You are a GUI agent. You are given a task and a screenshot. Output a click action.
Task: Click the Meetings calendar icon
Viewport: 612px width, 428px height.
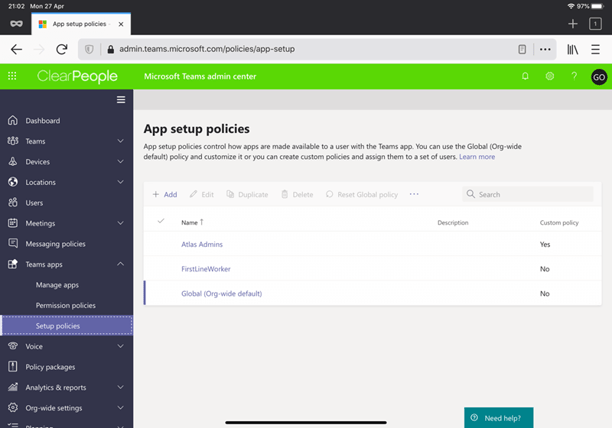coord(12,223)
